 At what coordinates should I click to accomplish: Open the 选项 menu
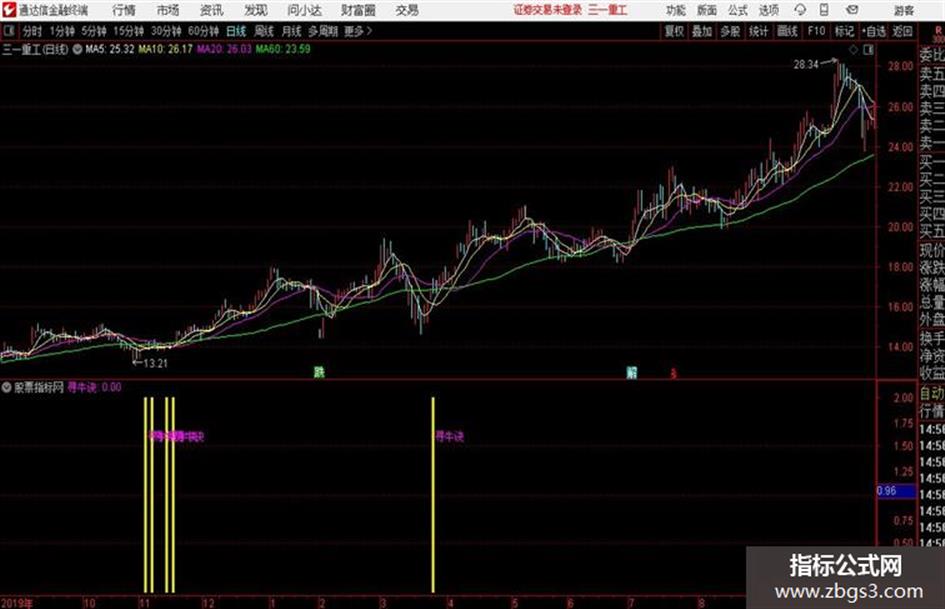pos(768,10)
